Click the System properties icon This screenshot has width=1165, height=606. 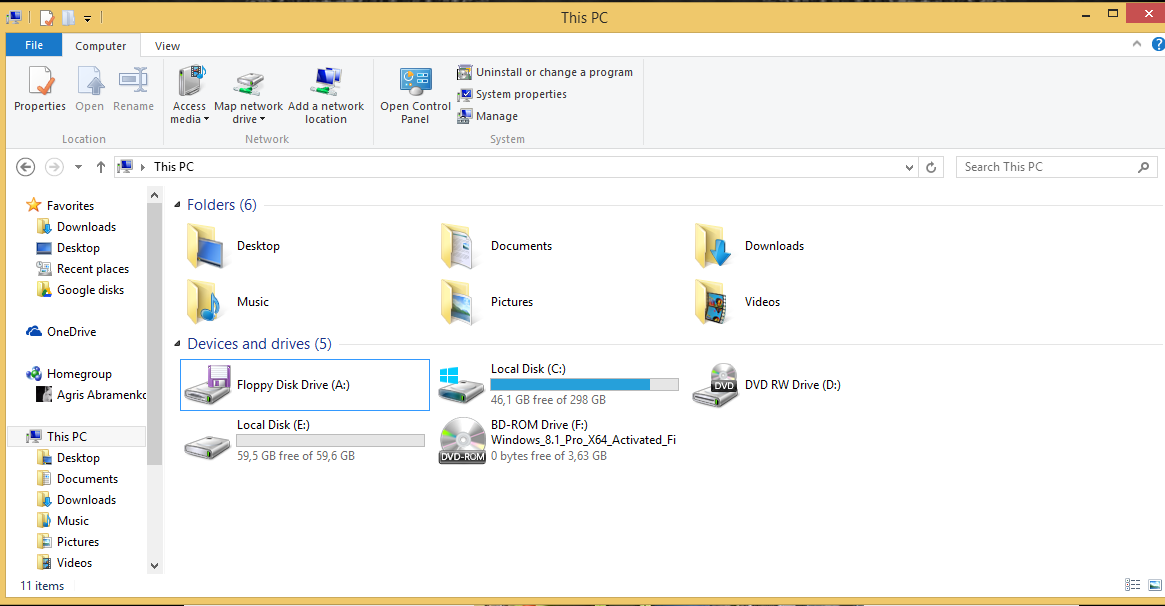[x=464, y=94]
